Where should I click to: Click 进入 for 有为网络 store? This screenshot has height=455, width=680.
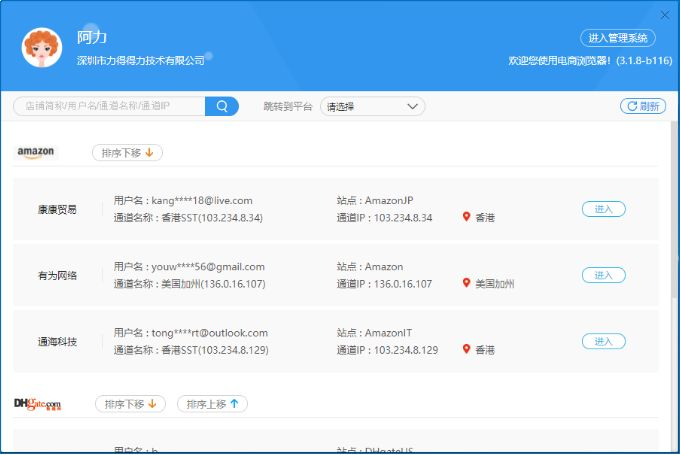(x=603, y=275)
